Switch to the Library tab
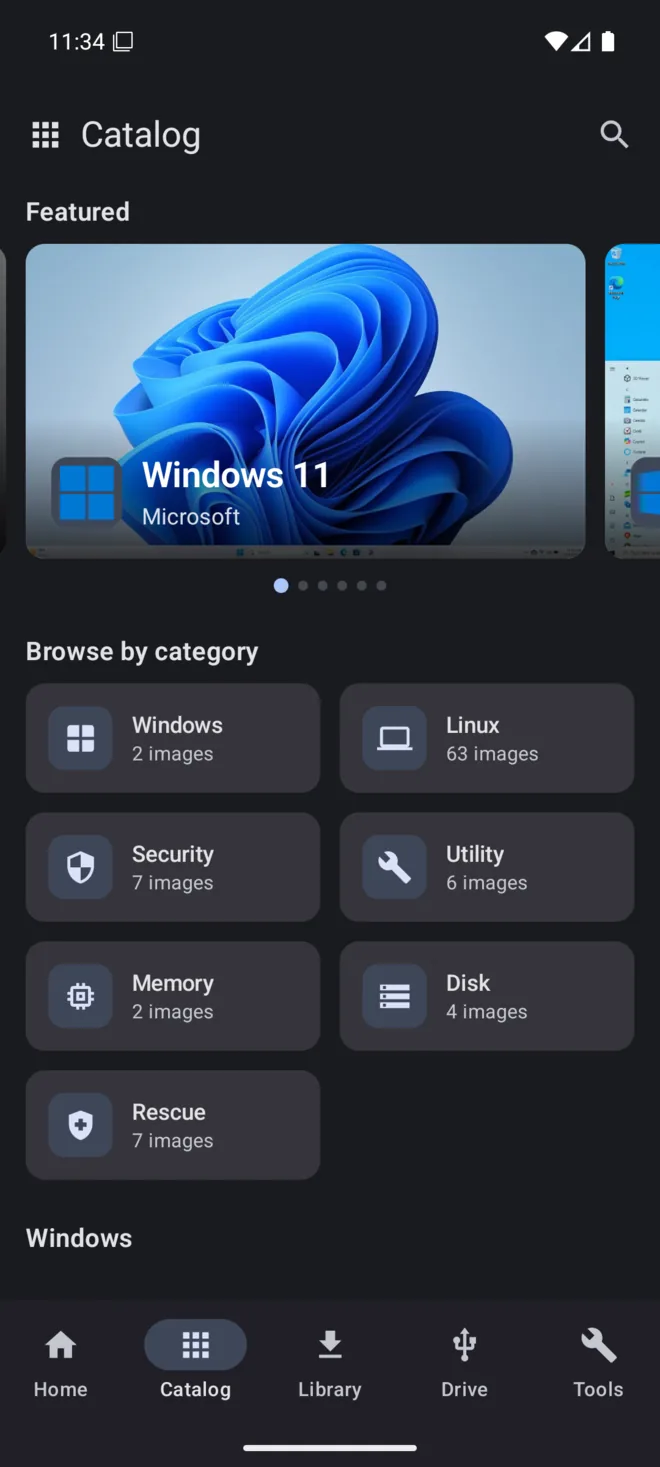The image size is (660, 1467). pos(330,1363)
